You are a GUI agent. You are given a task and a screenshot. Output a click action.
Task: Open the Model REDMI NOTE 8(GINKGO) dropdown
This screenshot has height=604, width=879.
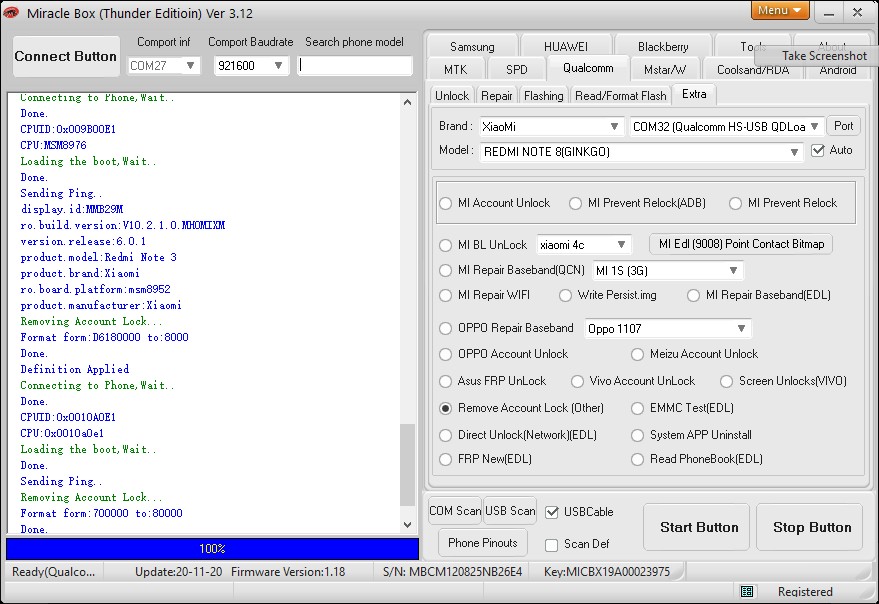coord(641,152)
